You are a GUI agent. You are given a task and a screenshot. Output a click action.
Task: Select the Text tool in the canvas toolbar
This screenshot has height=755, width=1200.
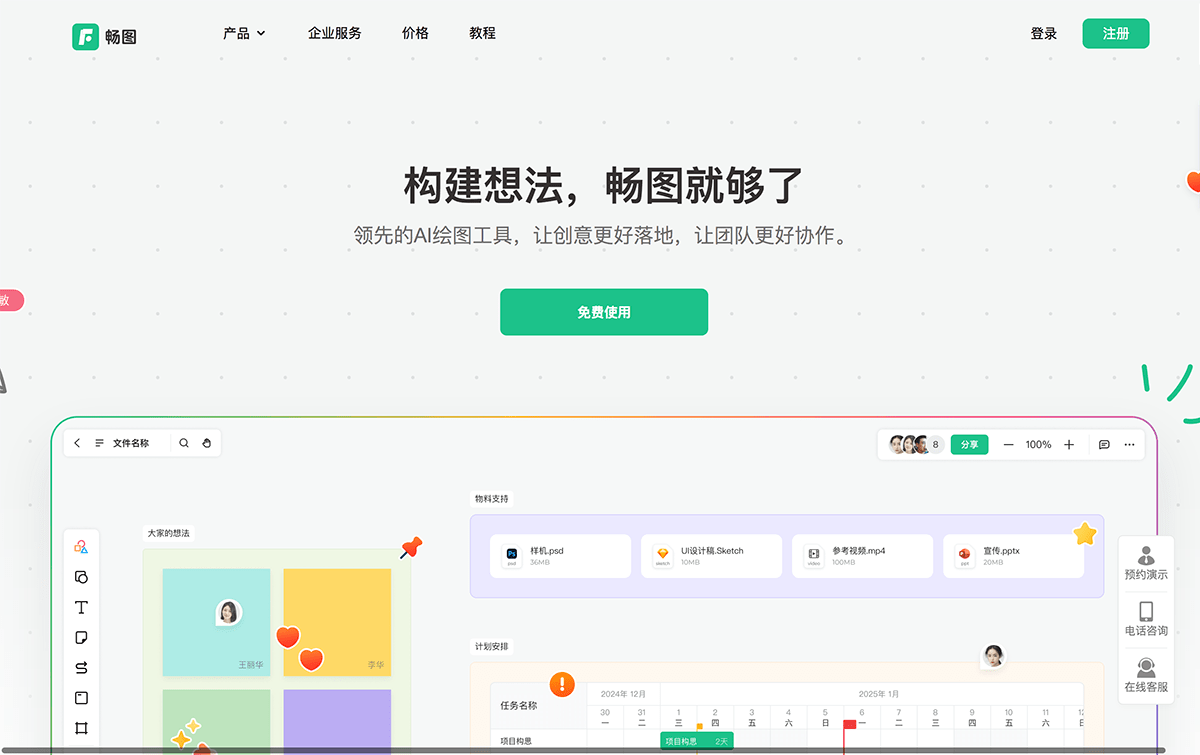(x=81, y=607)
